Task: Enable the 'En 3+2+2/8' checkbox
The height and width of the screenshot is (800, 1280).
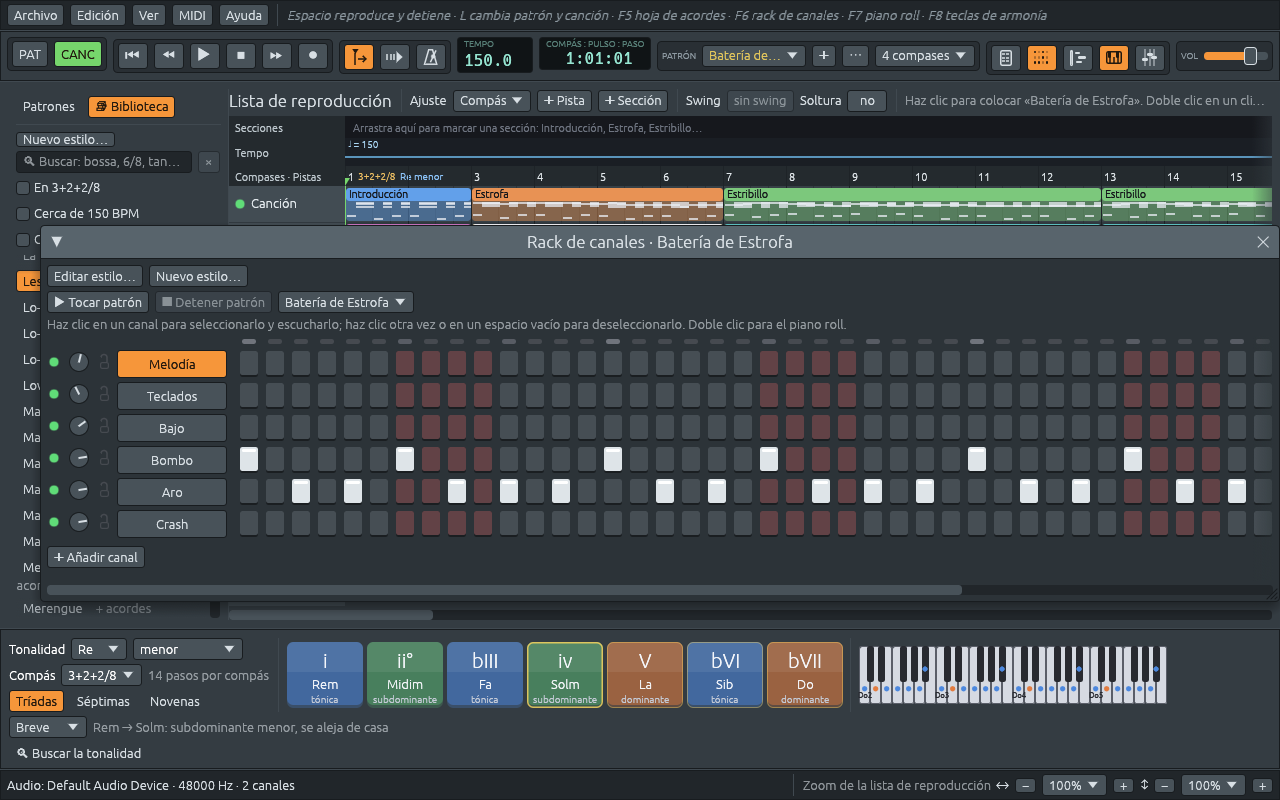Action: coord(23,187)
